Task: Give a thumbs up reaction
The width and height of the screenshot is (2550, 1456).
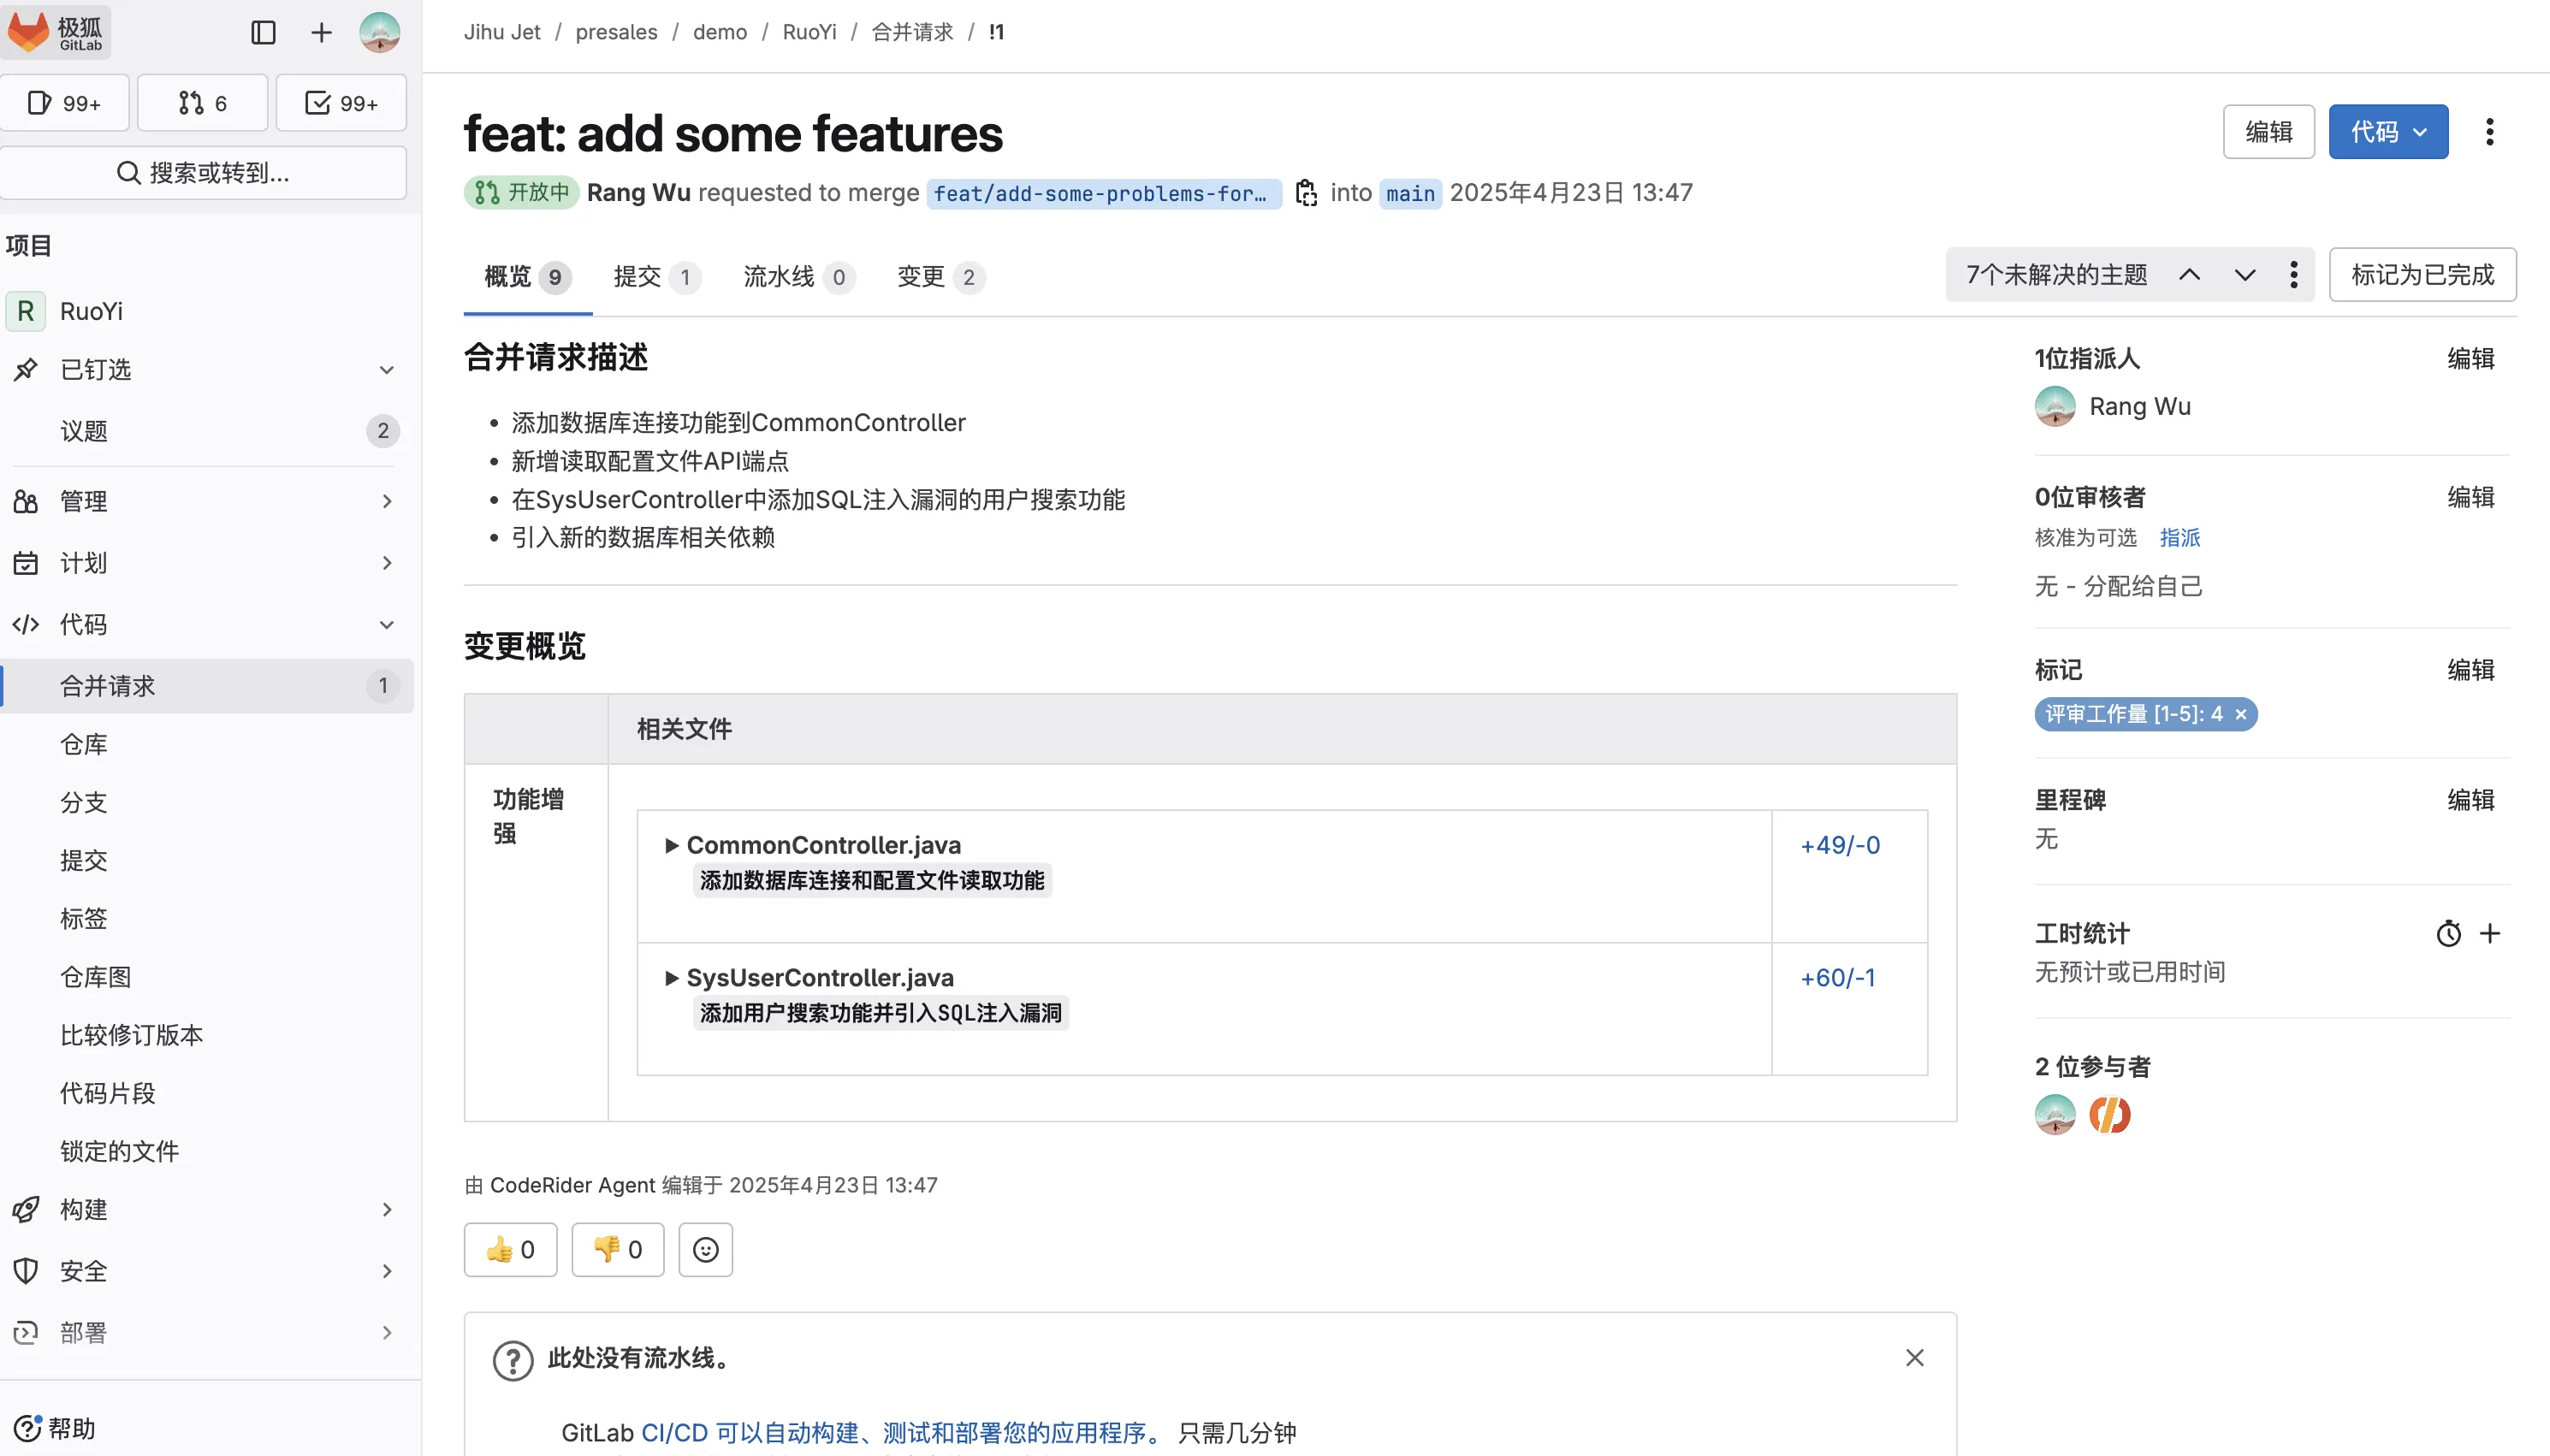Action: click(510, 1250)
